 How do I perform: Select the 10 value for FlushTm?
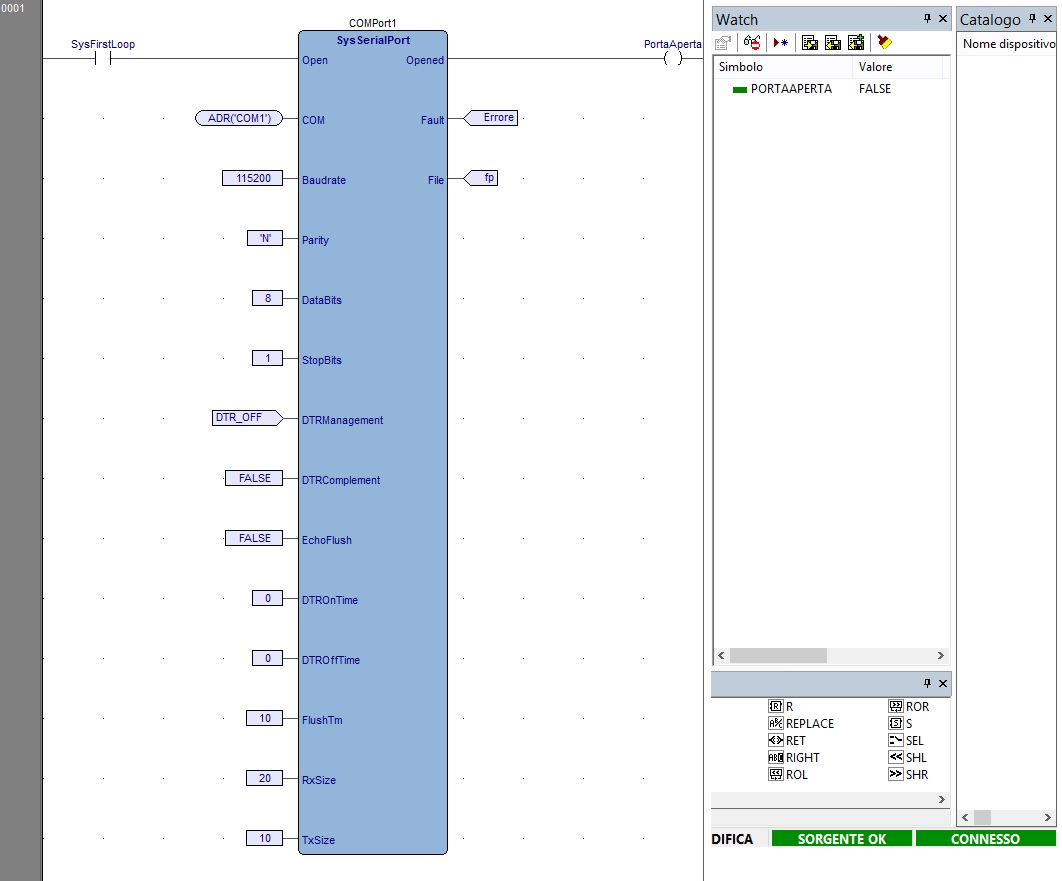tap(265, 718)
